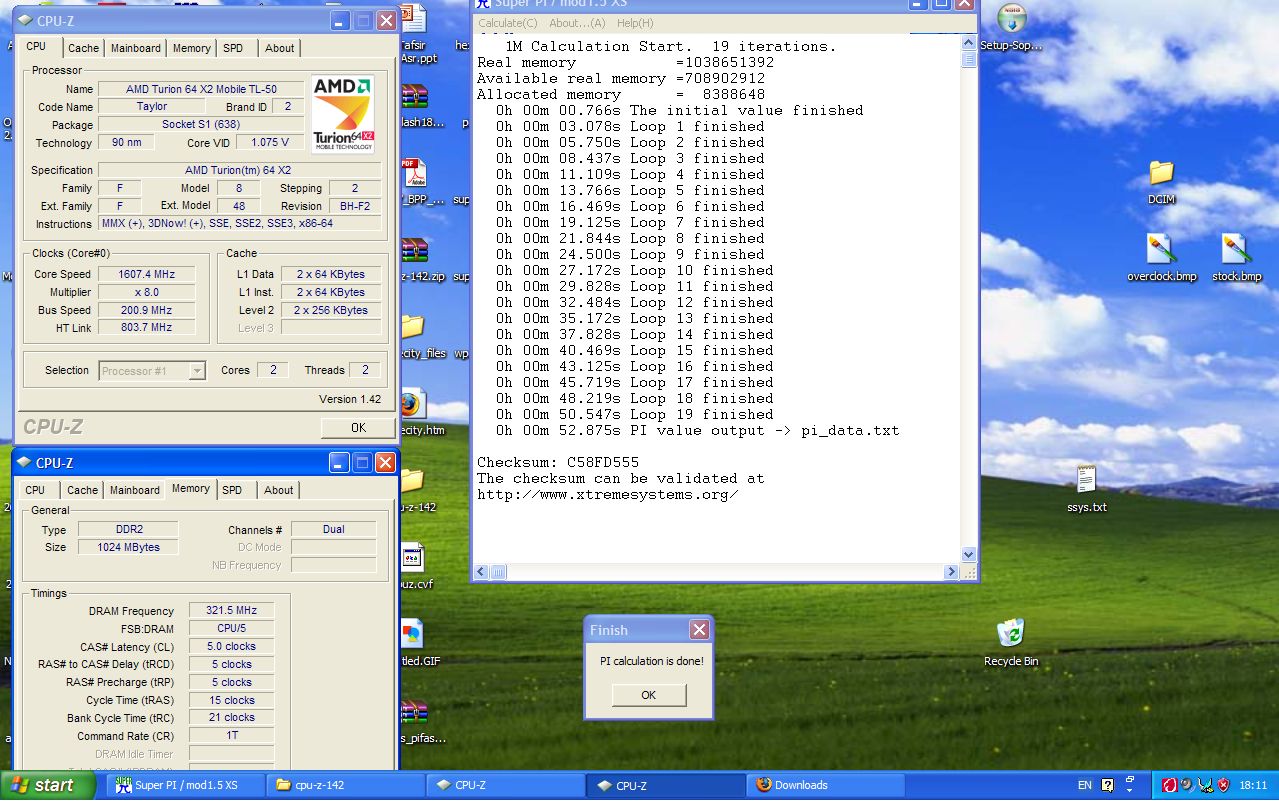The width and height of the screenshot is (1279, 801).
Task: Open the s_pifas... archive icon
Action: (413, 712)
